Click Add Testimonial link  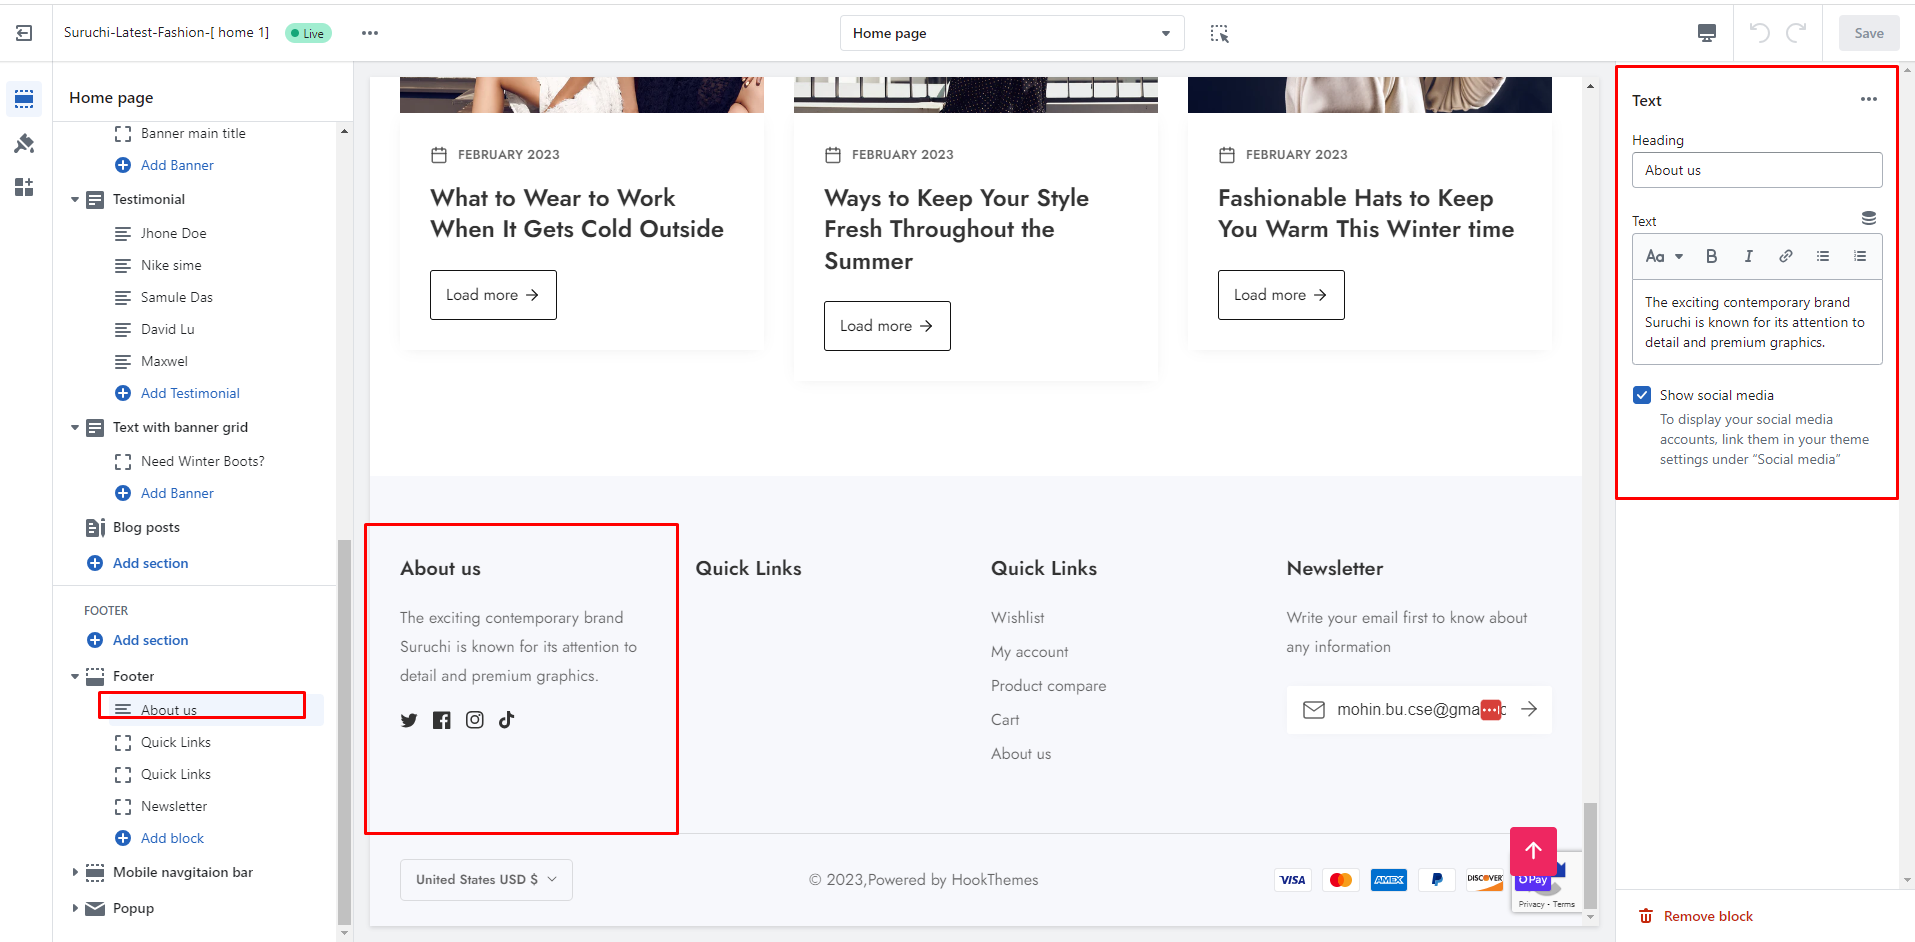[x=190, y=393]
